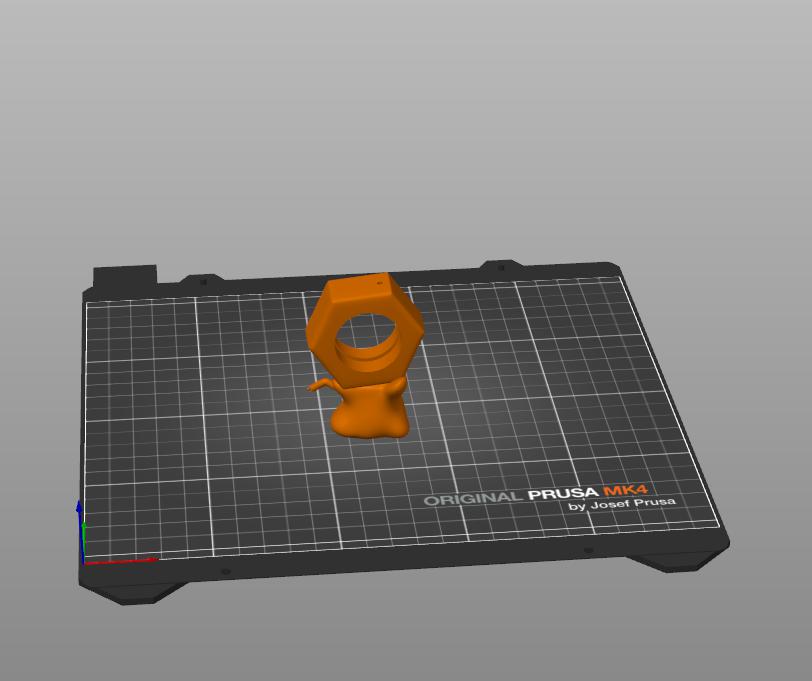This screenshot has height=681, width=812.
Task: Click the blue Z-axis arrow gizmo
Action: point(79,508)
